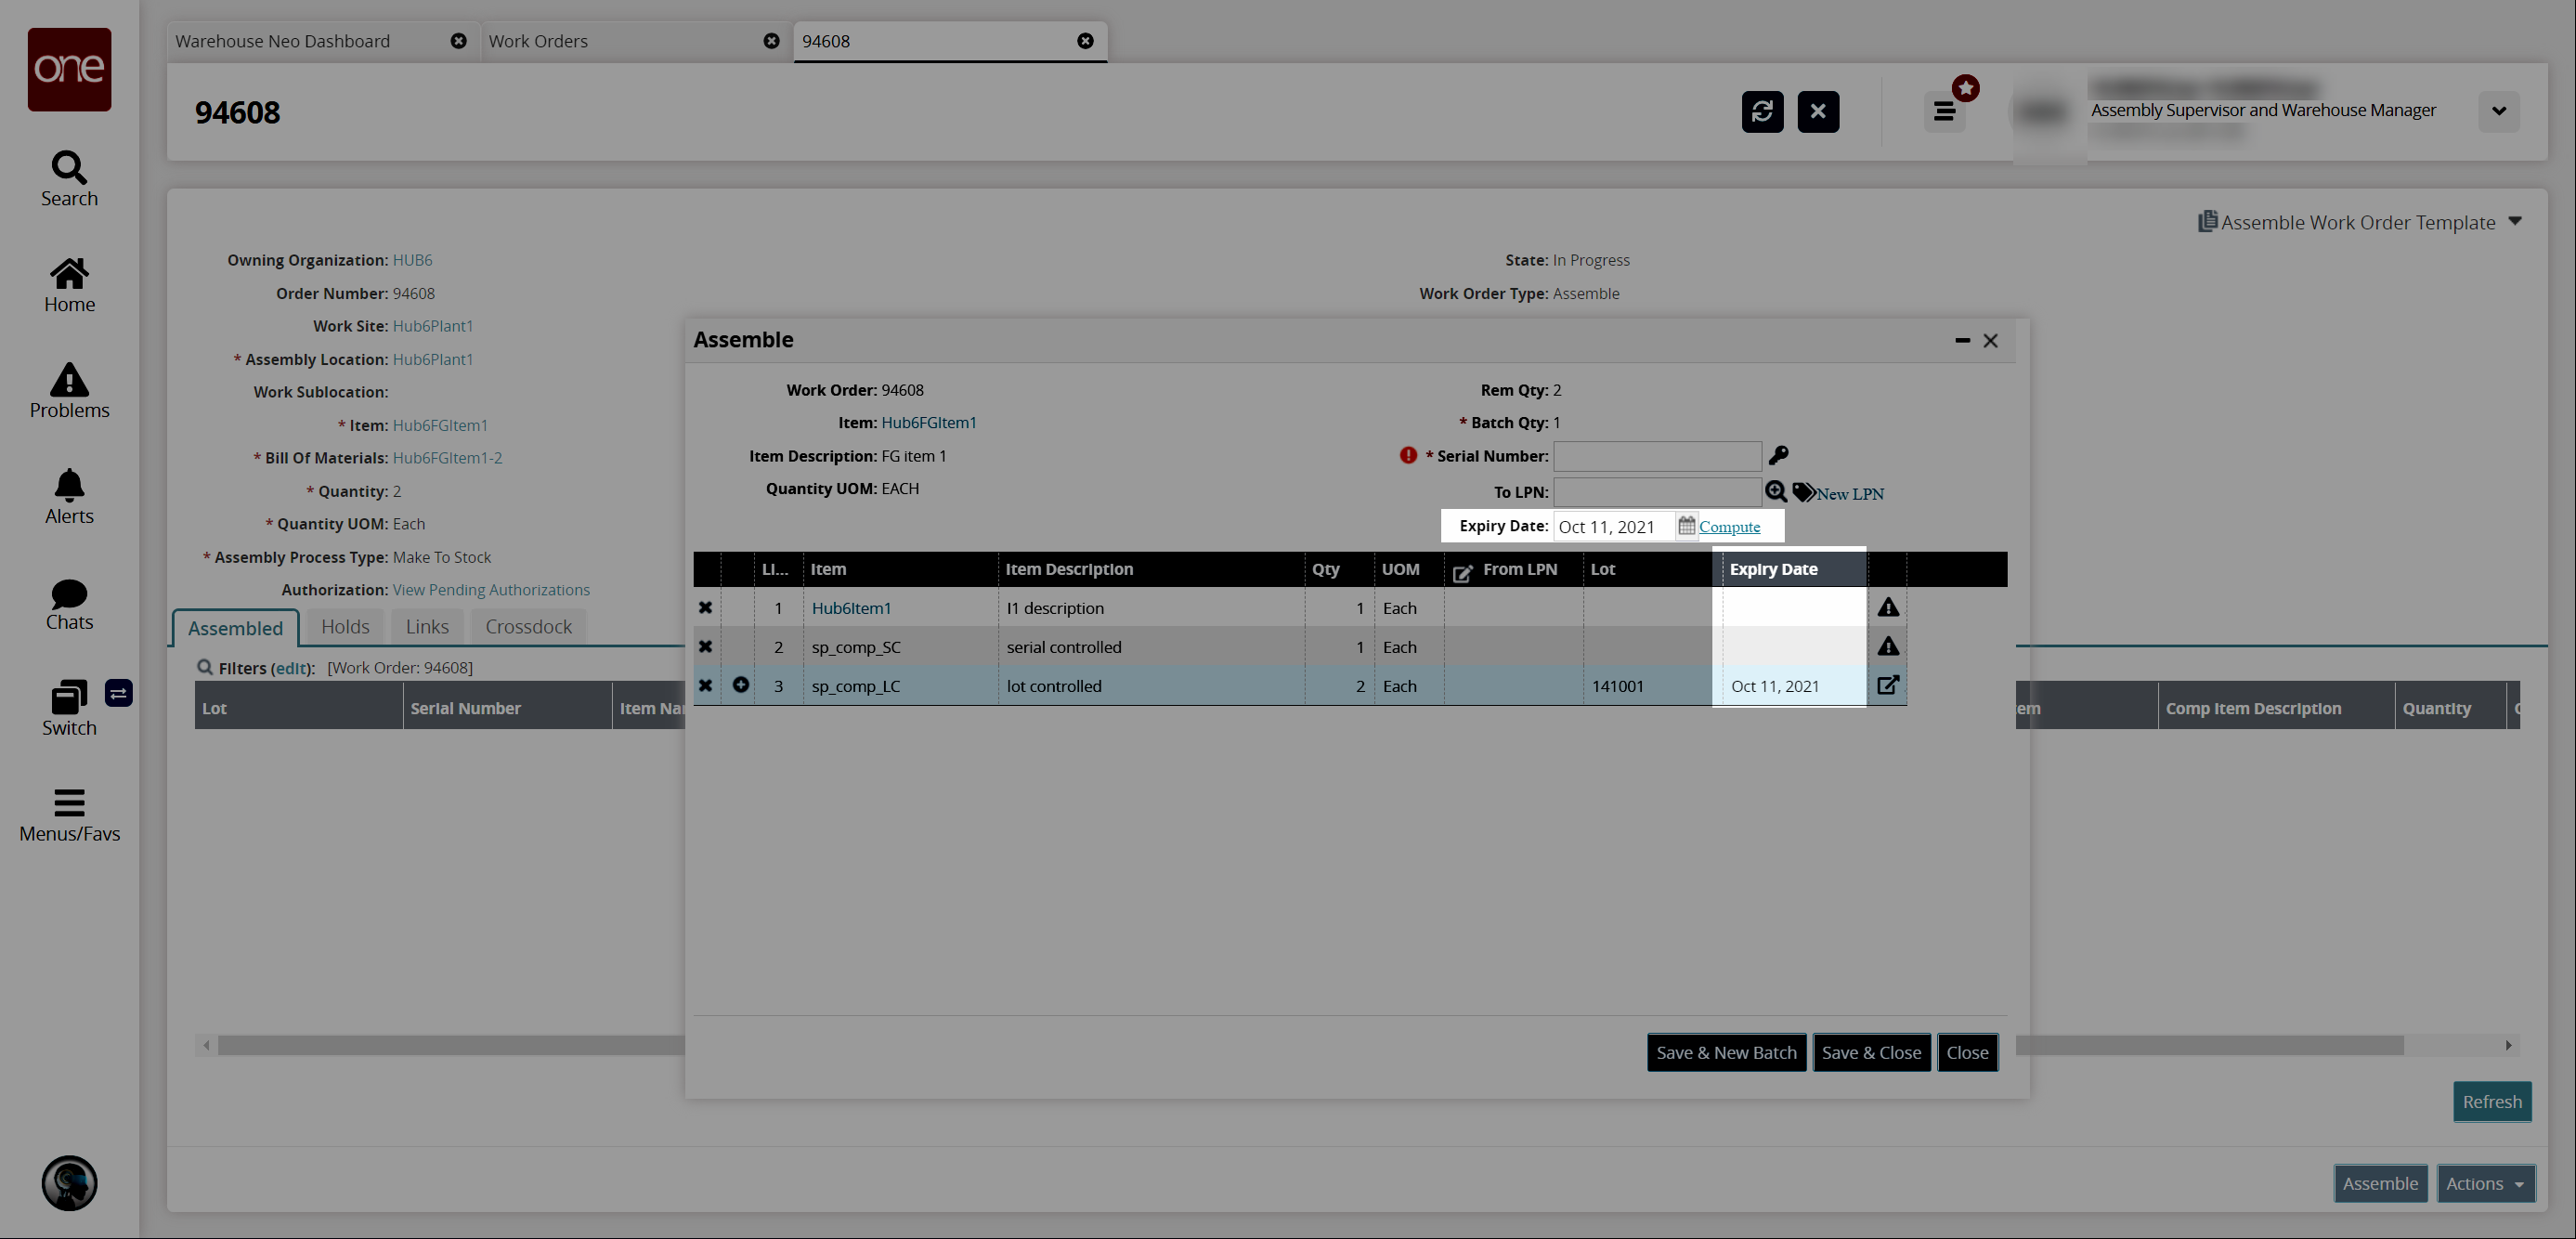Click the horizontal scrollbar below the grid
The image size is (2576, 1239).
pyautogui.click(x=450, y=1045)
